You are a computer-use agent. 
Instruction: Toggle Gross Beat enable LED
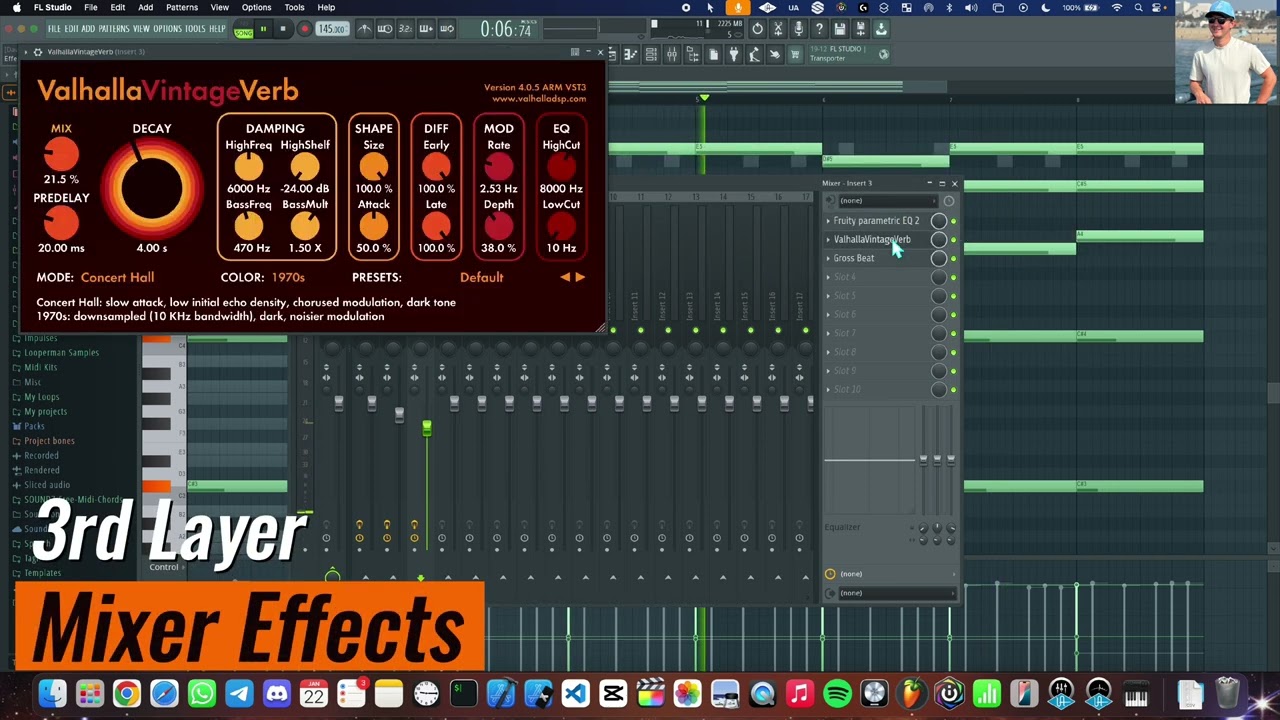[x=953, y=258]
